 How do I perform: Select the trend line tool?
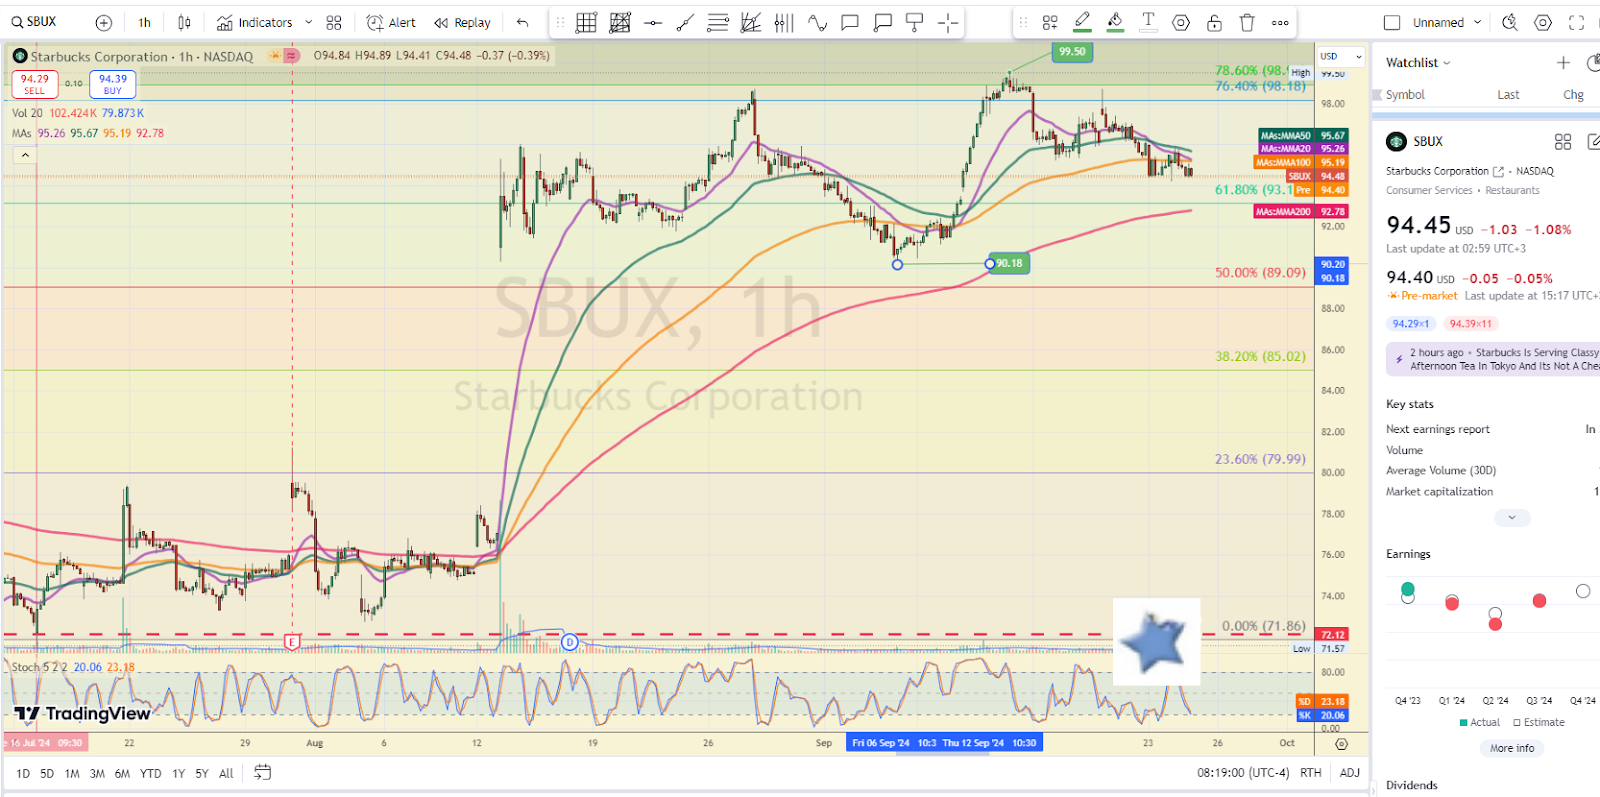[685, 23]
